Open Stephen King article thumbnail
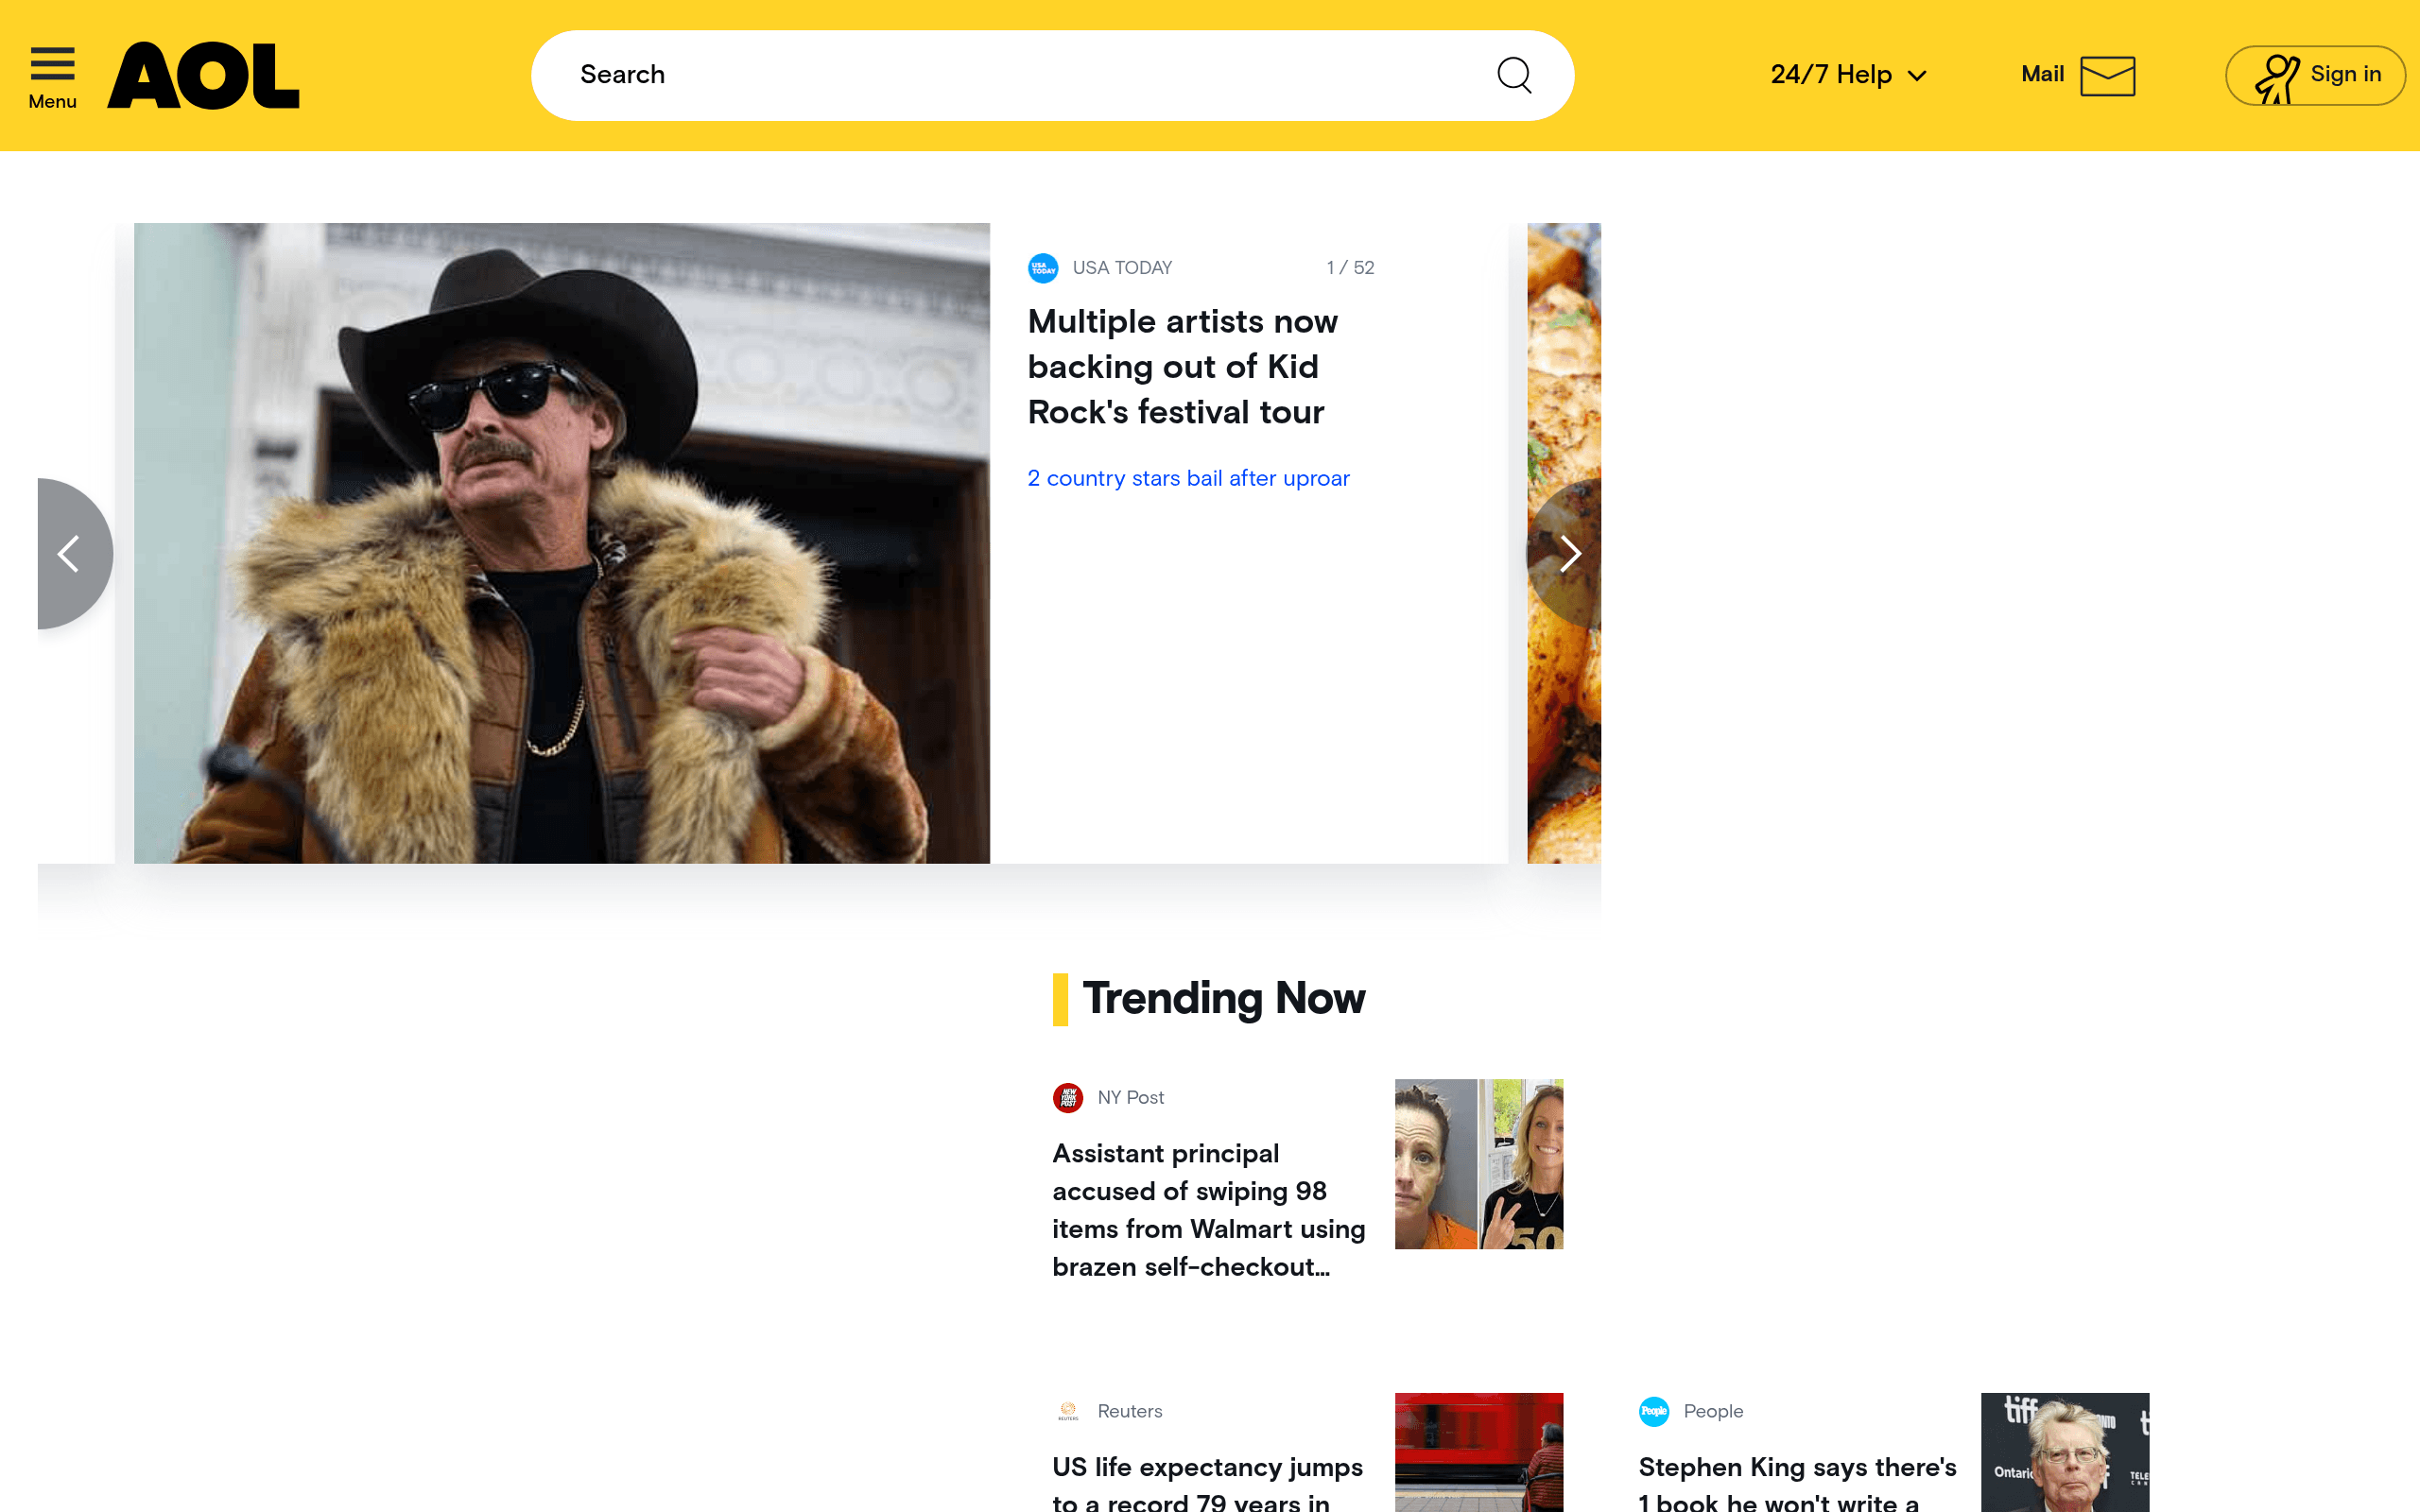Image resolution: width=2420 pixels, height=1512 pixels. pyautogui.click(x=2064, y=1452)
